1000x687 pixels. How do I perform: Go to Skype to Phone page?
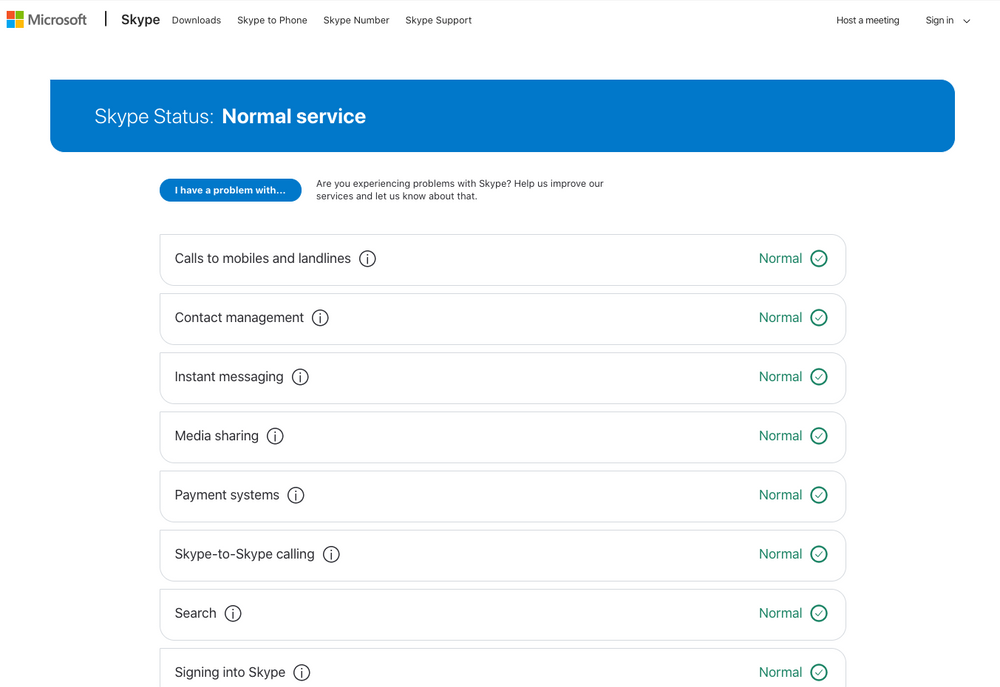point(271,20)
